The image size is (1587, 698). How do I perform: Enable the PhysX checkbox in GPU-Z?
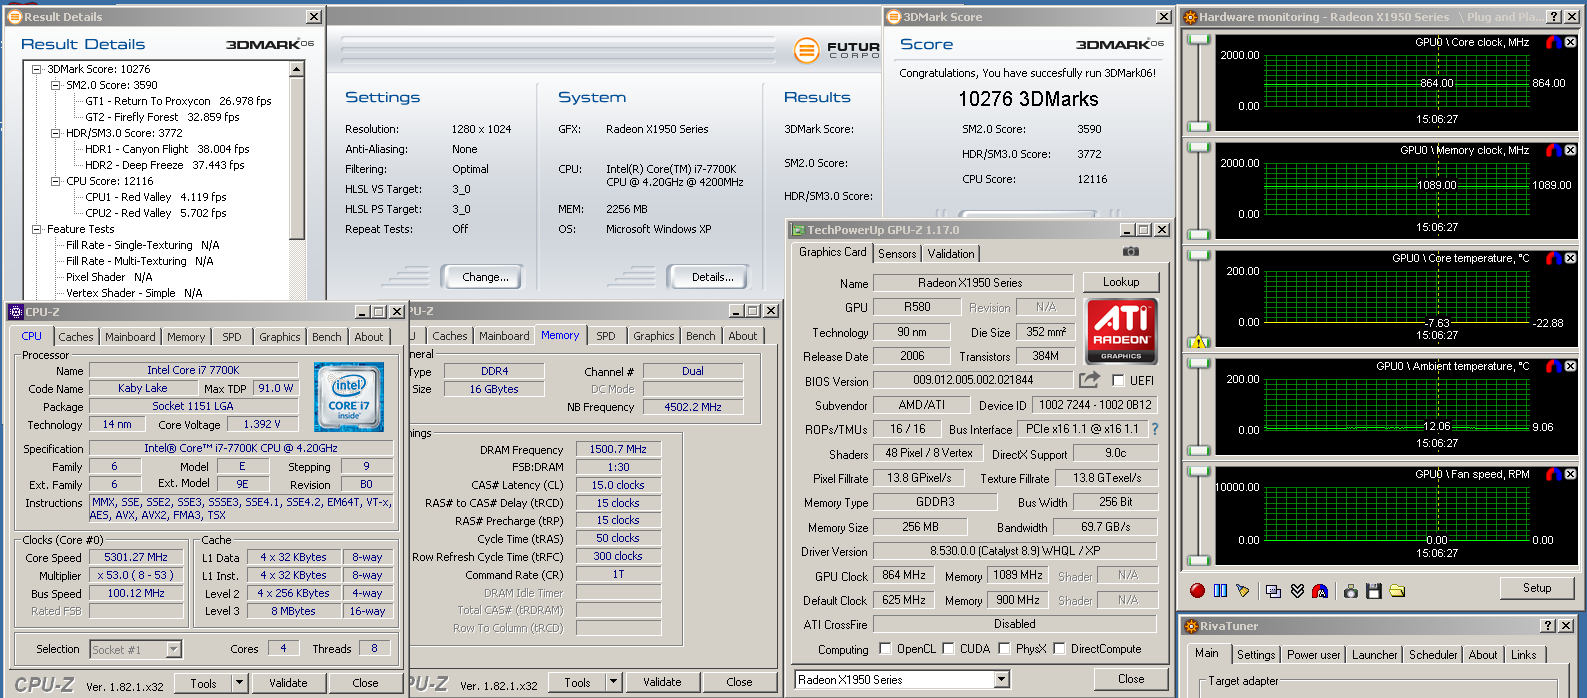pyautogui.click(x=1003, y=649)
